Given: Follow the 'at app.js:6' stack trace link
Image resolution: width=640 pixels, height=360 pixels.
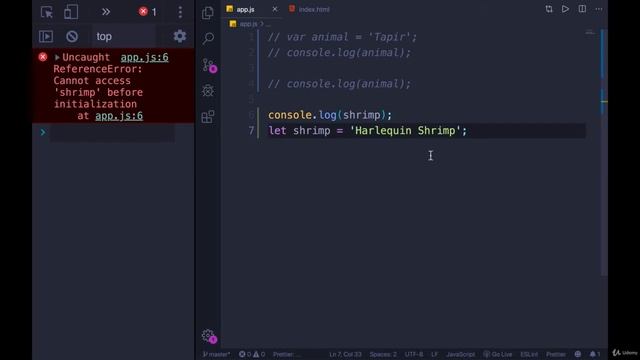Looking at the screenshot, I should [x=119, y=116].
